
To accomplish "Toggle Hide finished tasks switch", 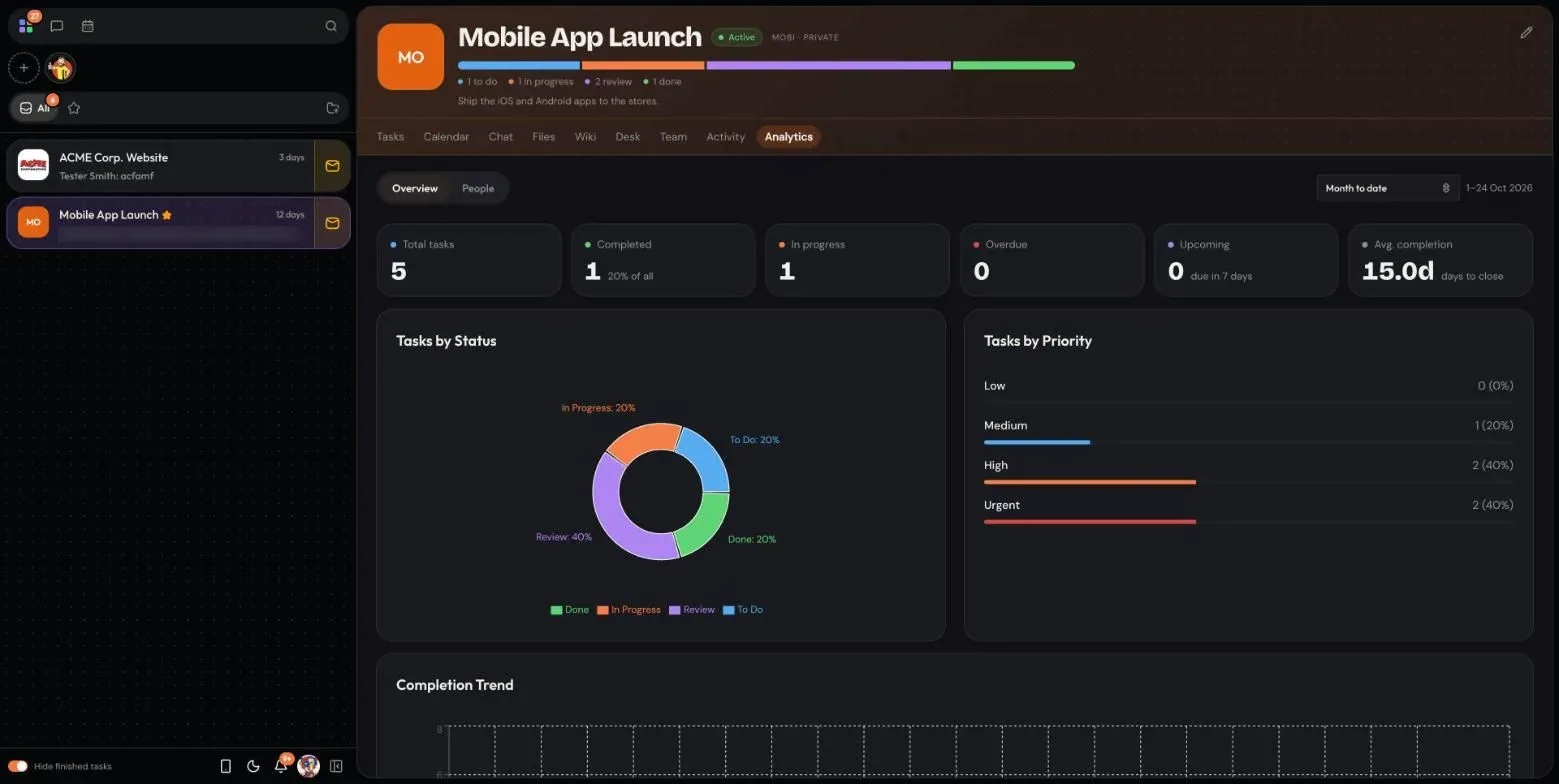I will (18, 766).
